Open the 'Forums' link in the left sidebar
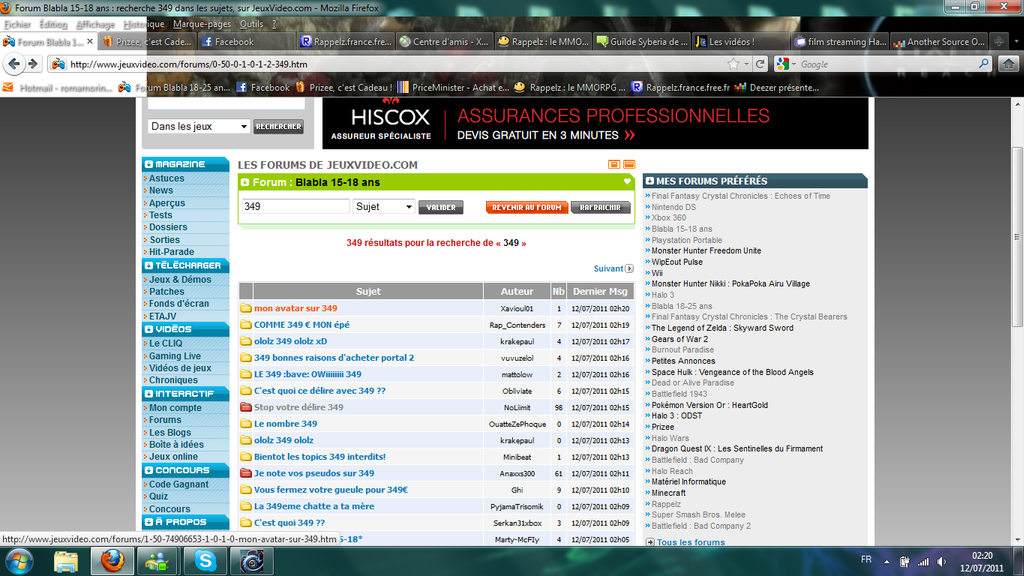 click(x=165, y=420)
